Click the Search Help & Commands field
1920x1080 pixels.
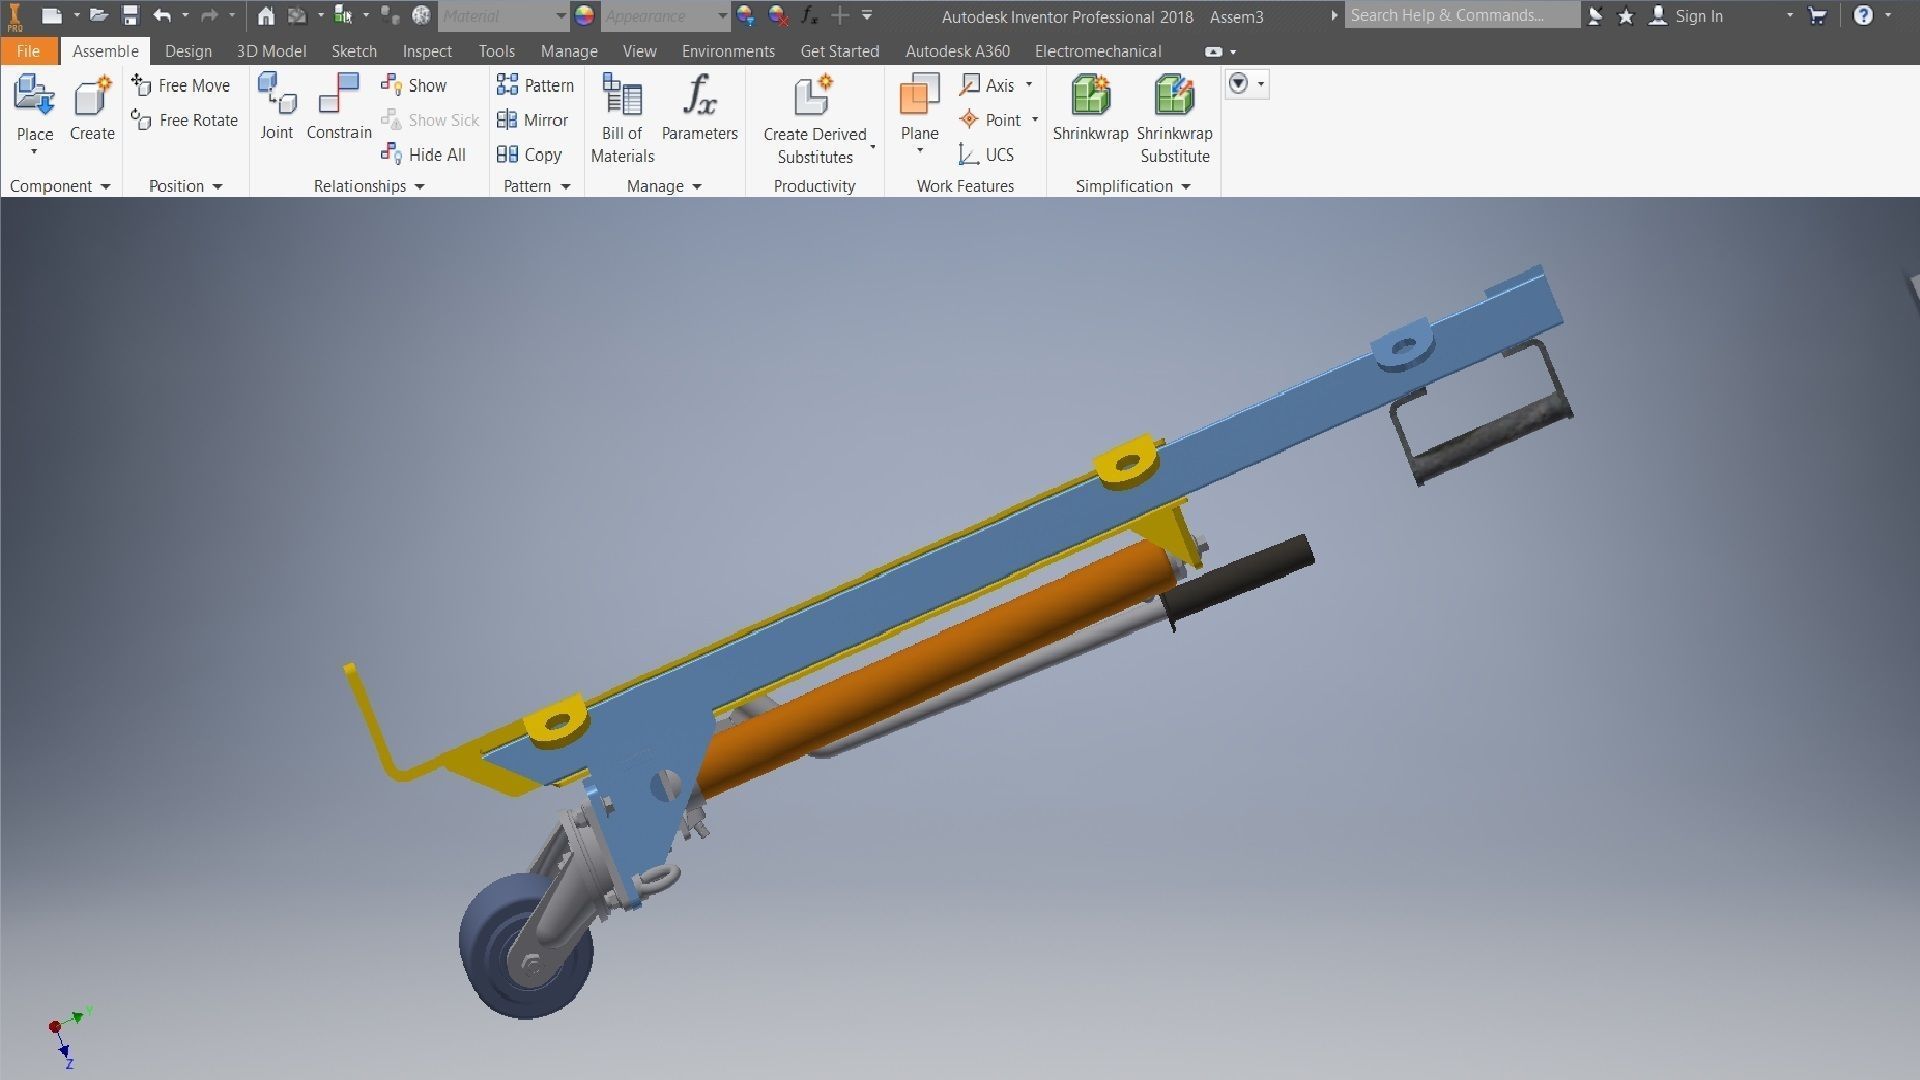coord(1461,15)
